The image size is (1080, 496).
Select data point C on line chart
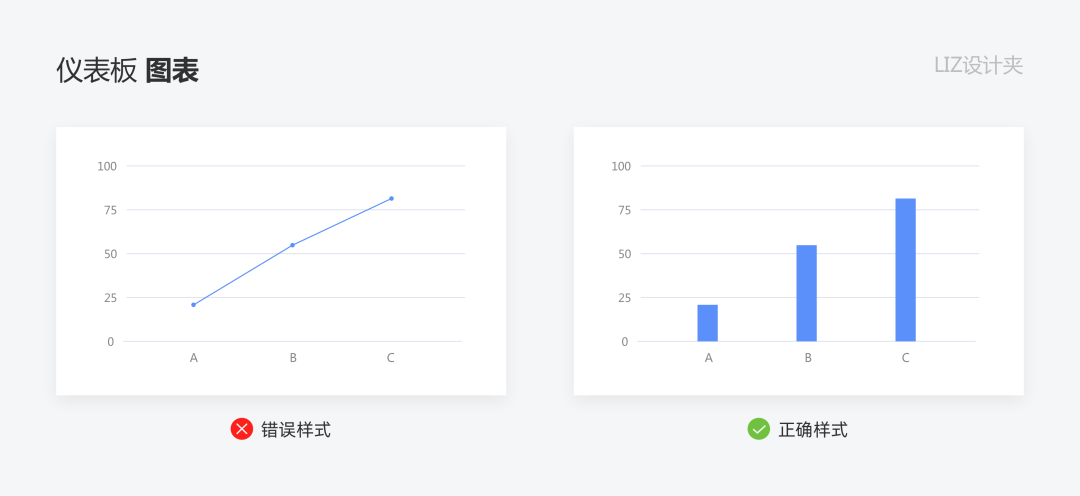pyautogui.click(x=391, y=198)
